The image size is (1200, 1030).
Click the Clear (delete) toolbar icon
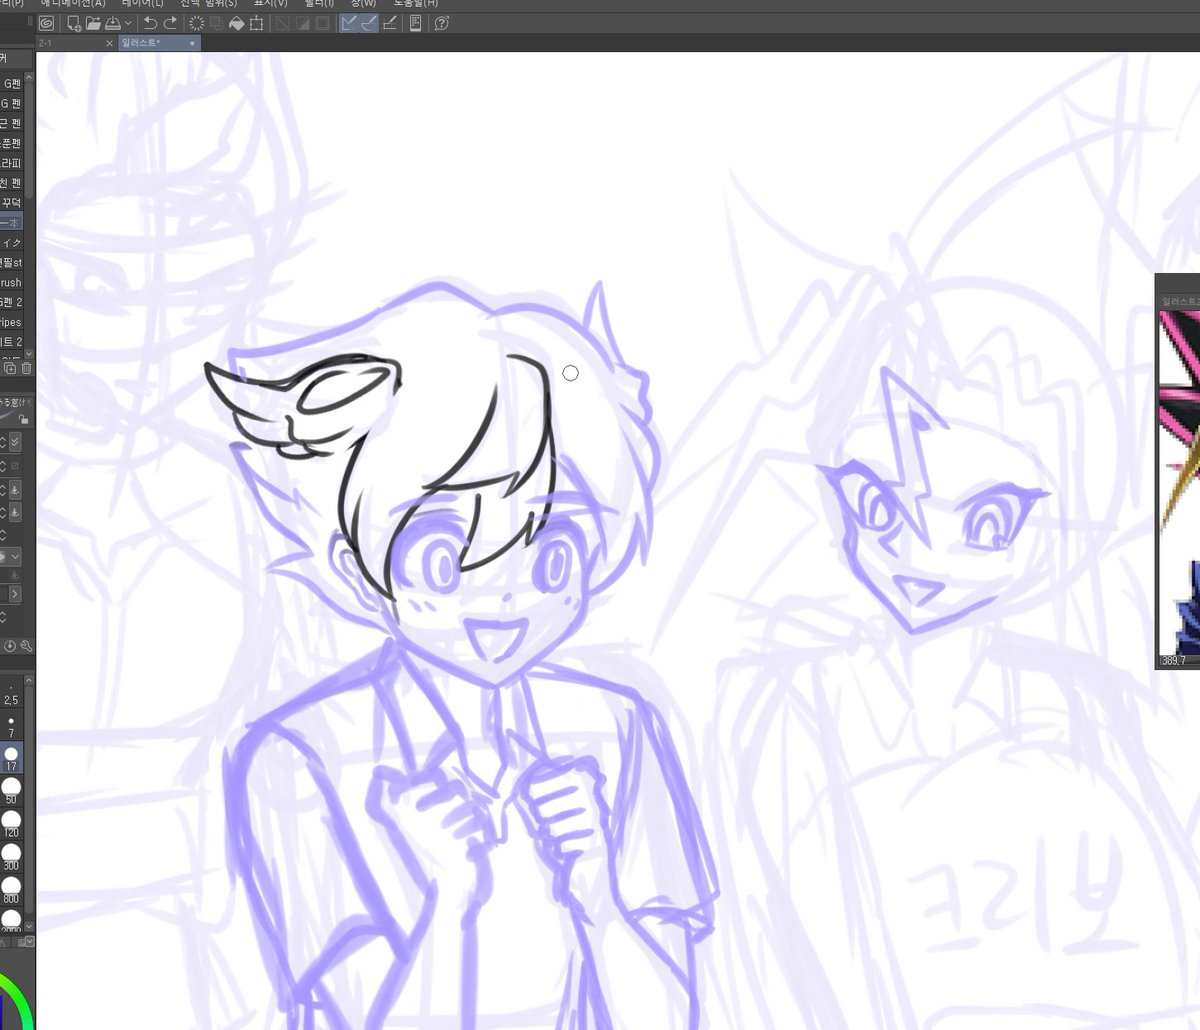[197, 22]
